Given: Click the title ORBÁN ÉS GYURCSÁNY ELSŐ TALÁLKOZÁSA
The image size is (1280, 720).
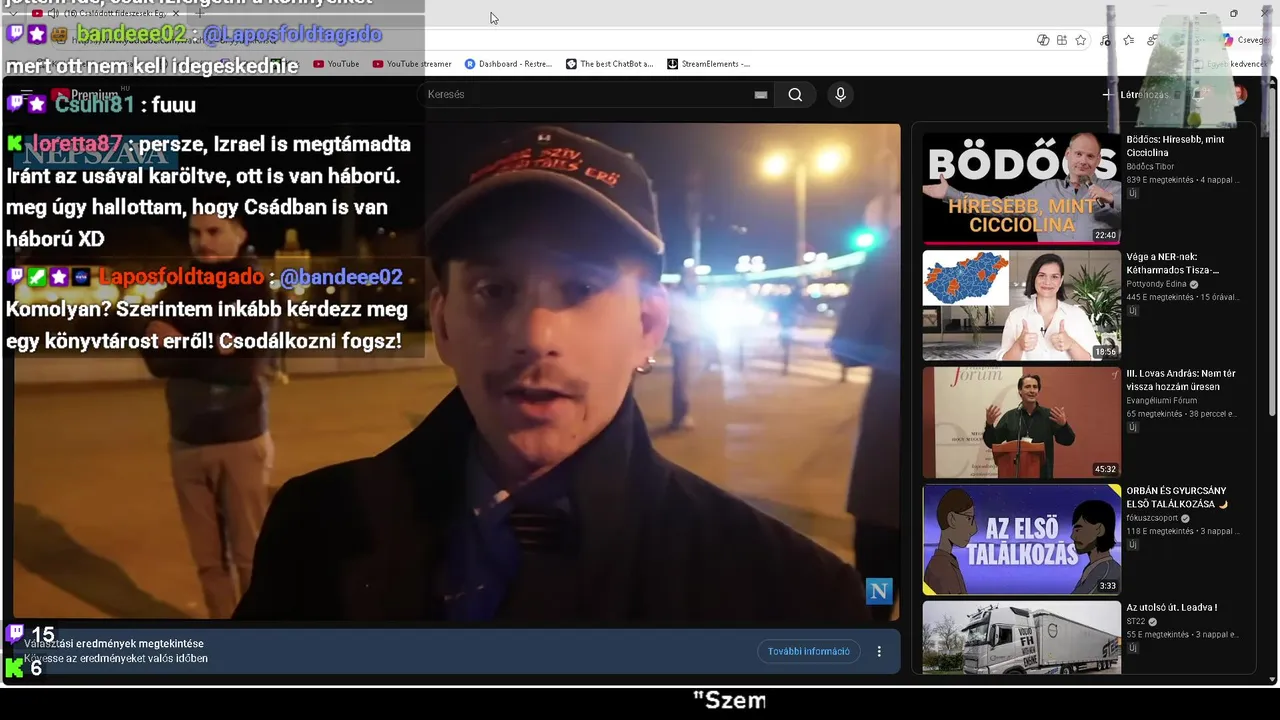Looking at the screenshot, I should [1177, 497].
